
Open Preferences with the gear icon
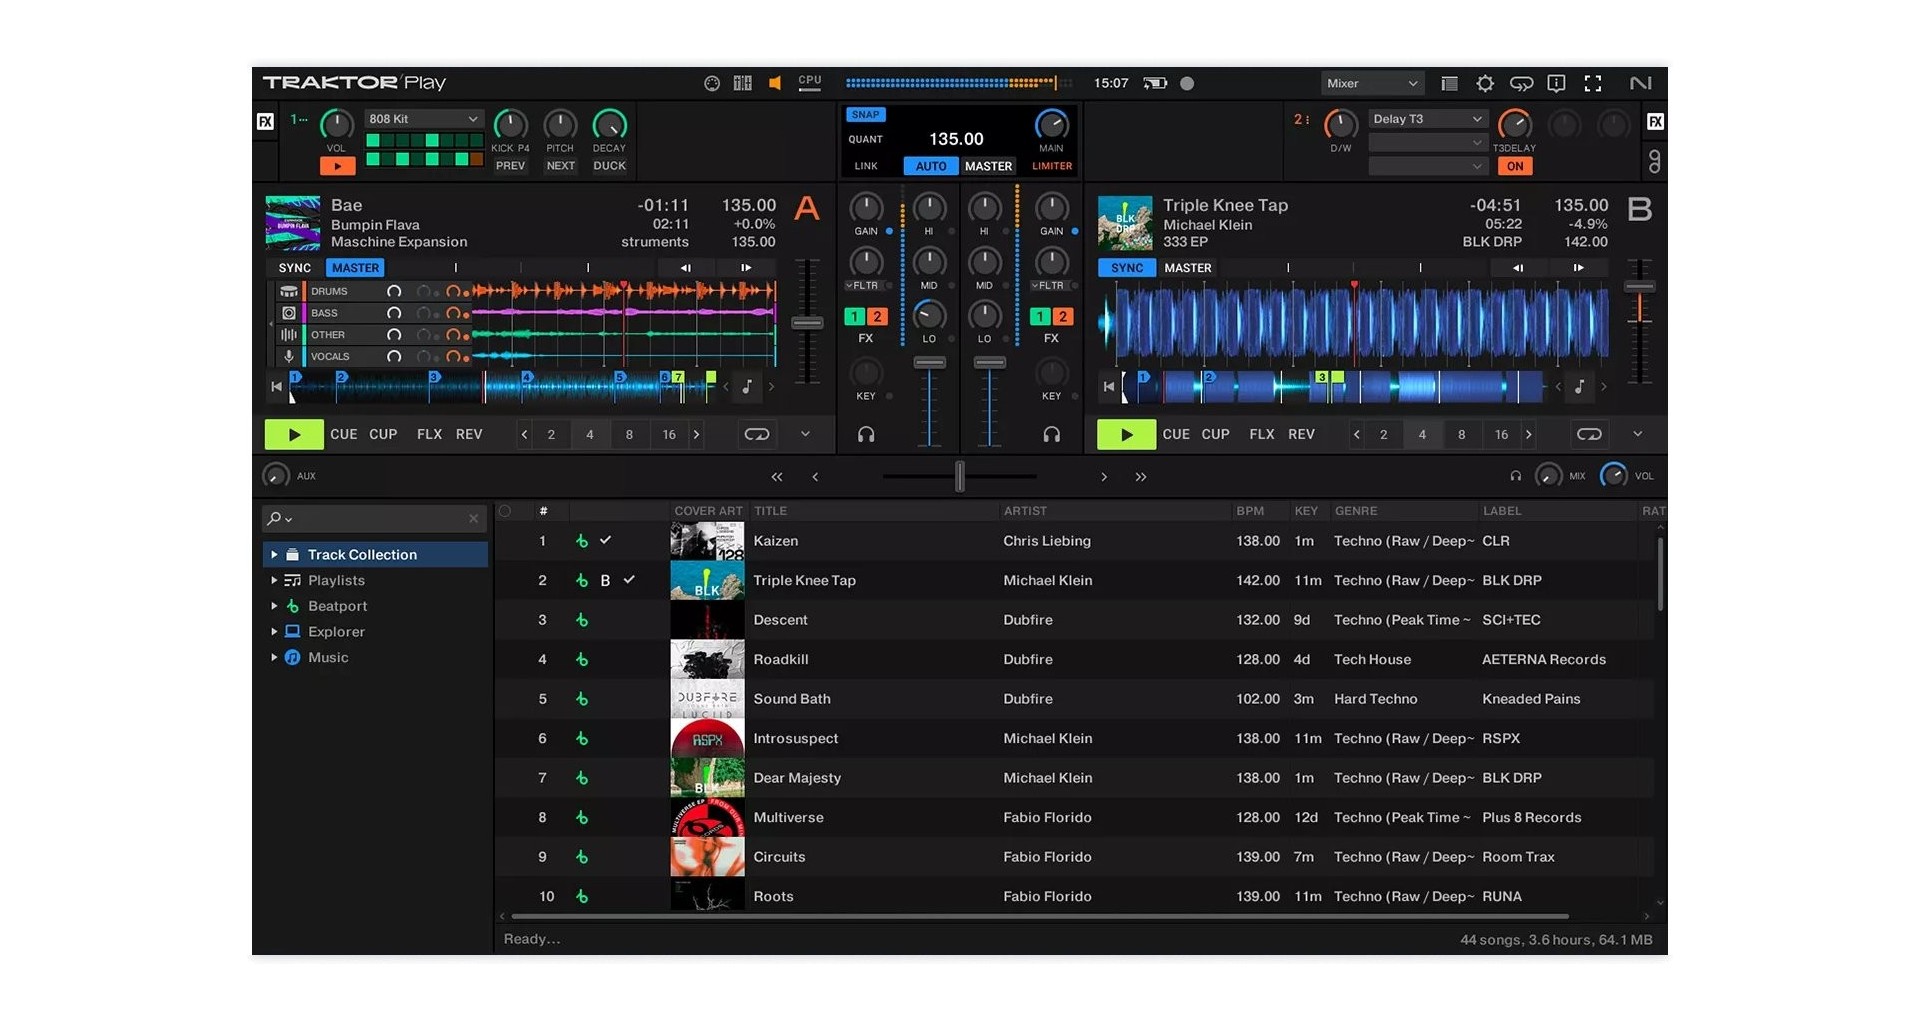coord(1485,83)
